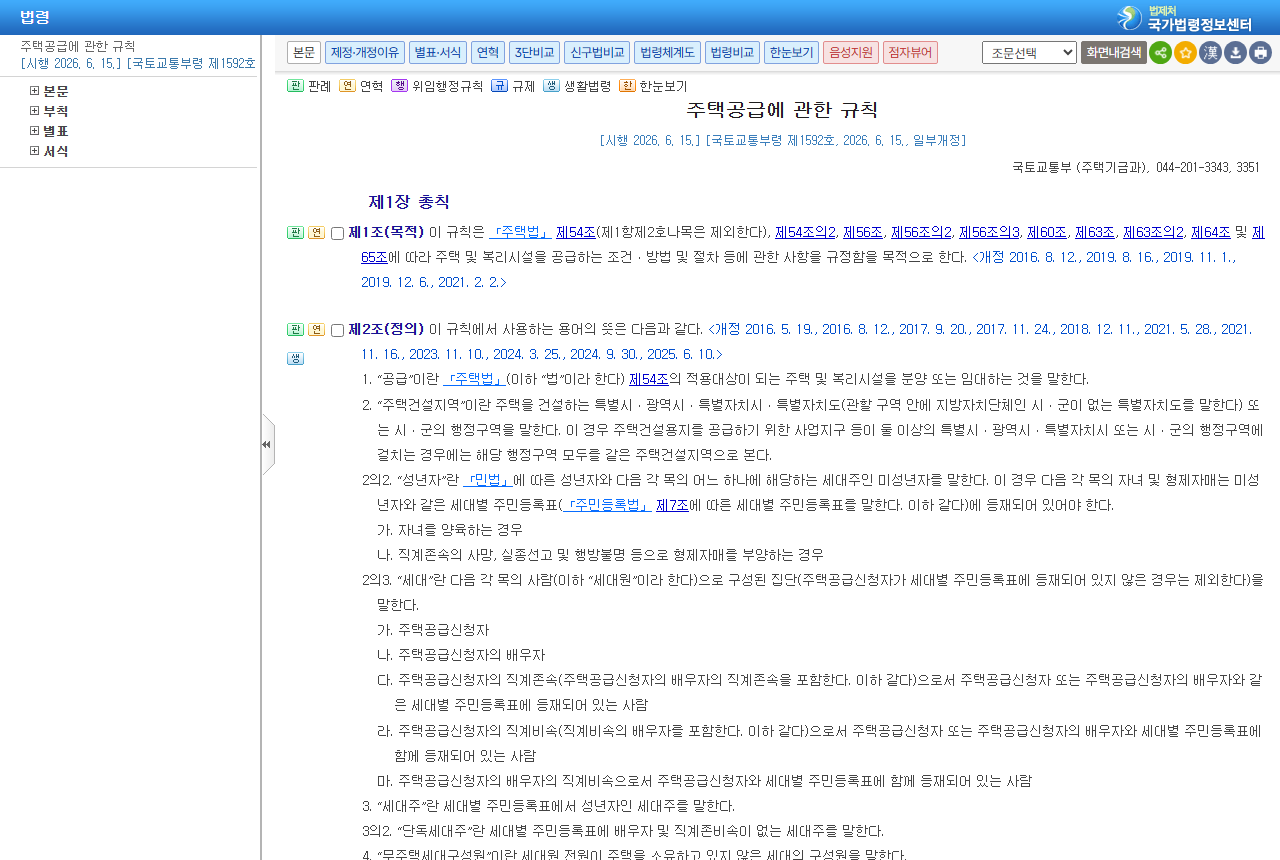Viewport: 1280px width, 860px height.
Task: Toggle Hanja display with 漢 icon
Action: pos(1210,53)
